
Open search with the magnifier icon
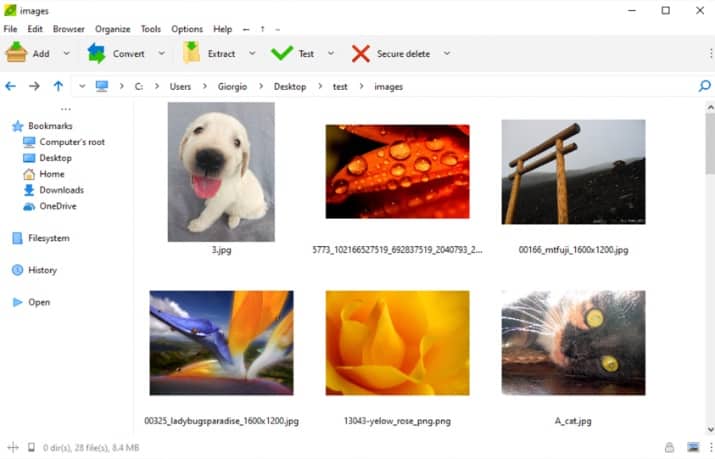click(x=704, y=87)
